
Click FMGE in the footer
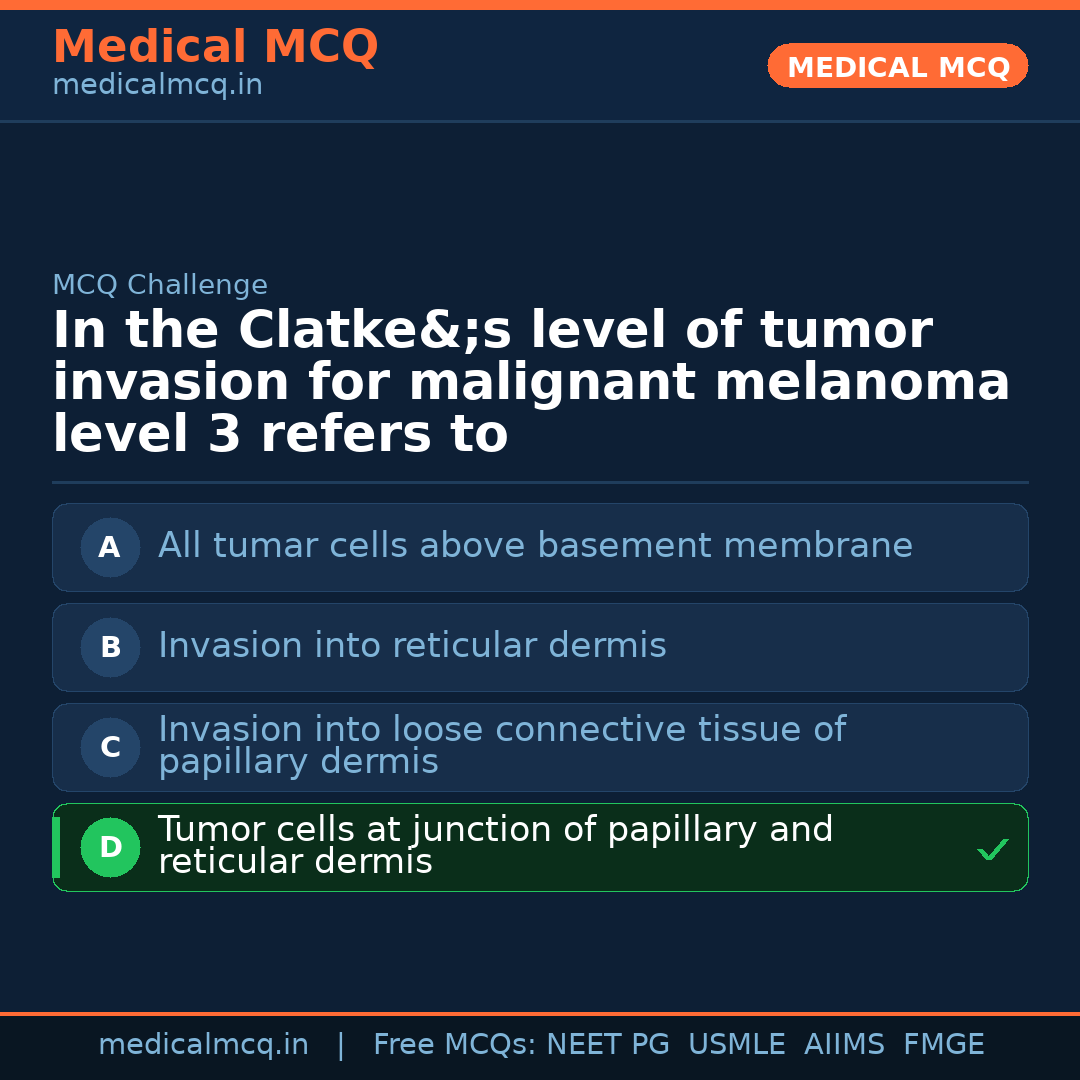click(943, 1045)
